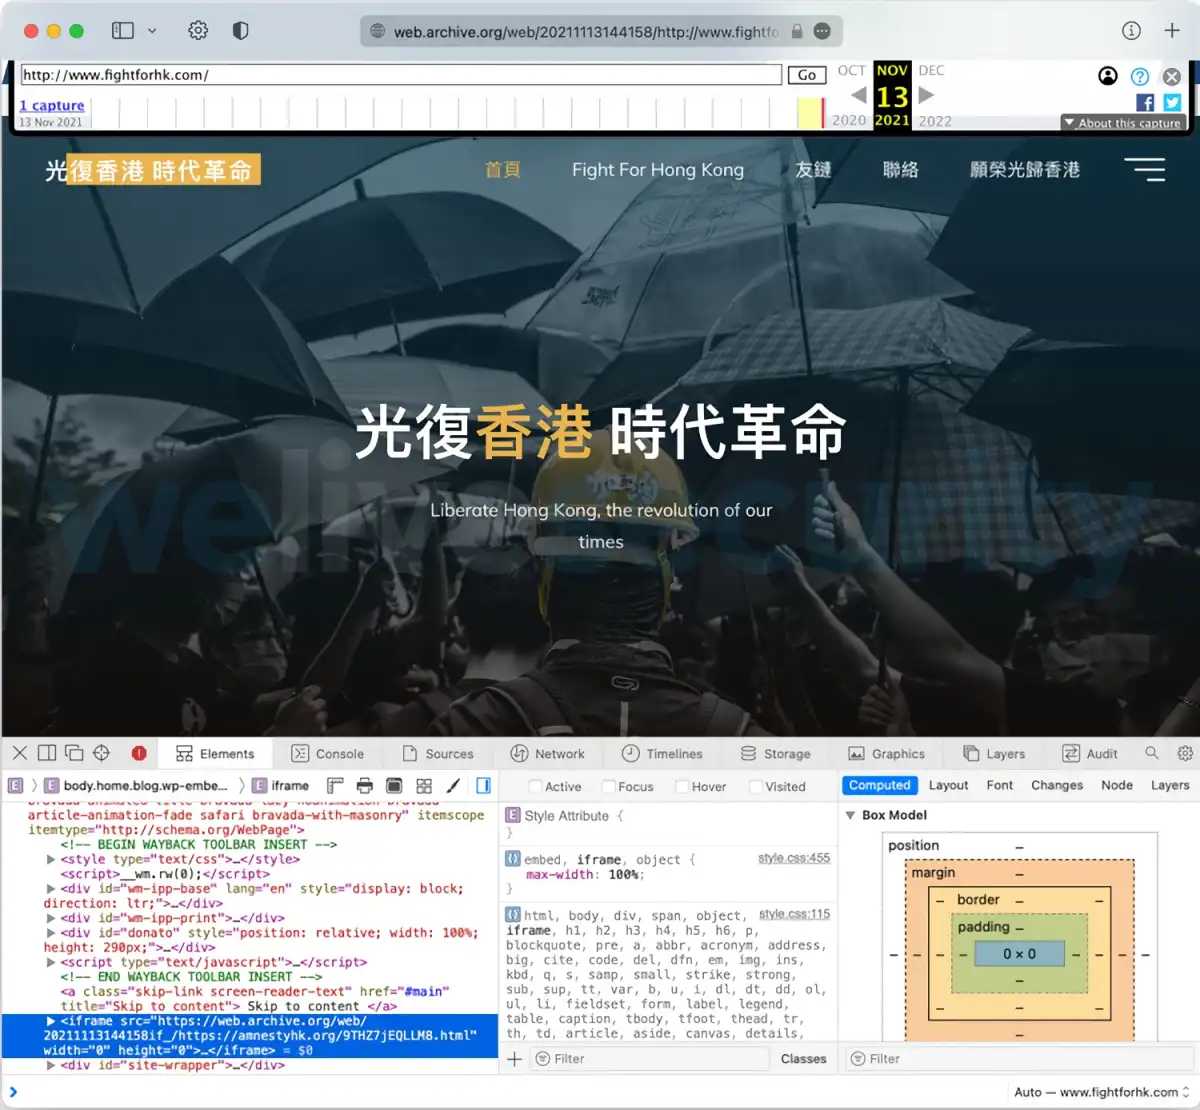Viewport: 1200px width, 1110px height.
Task: Switch to the Timelines tab
Action: [x=662, y=754]
